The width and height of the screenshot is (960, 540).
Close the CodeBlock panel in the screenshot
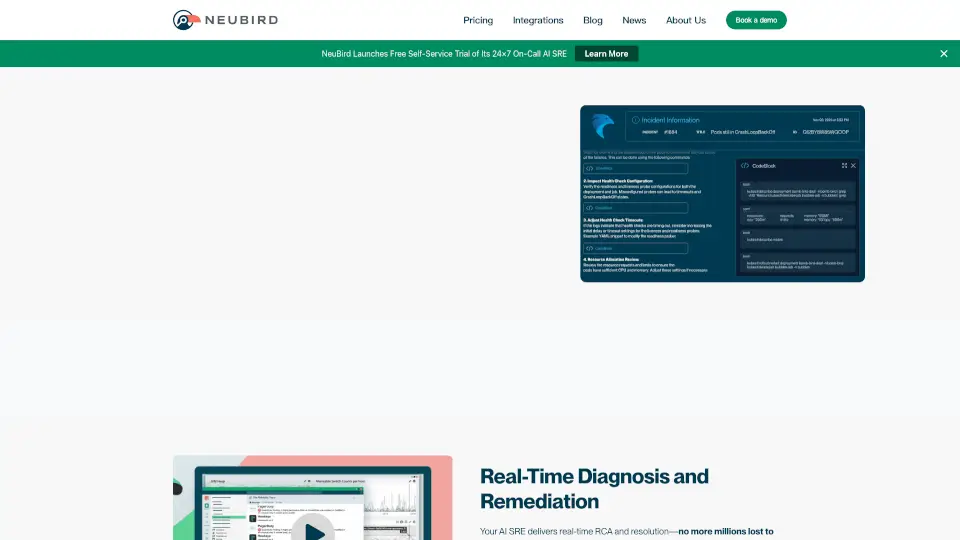[x=853, y=165]
